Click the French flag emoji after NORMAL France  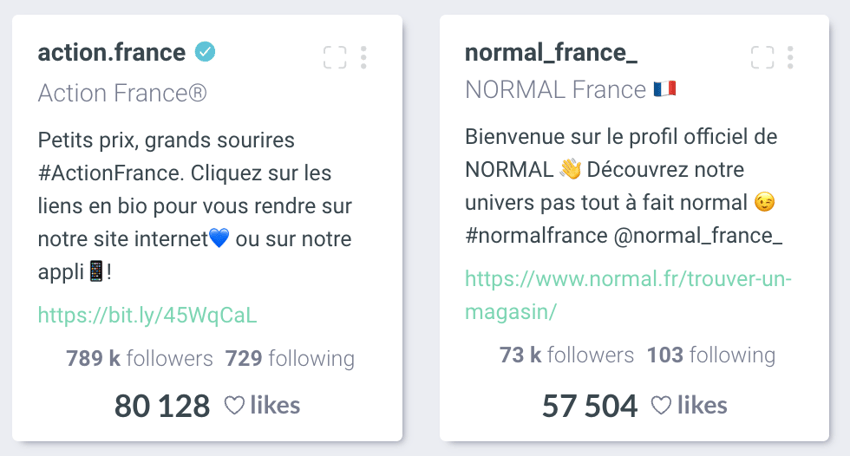(x=665, y=88)
